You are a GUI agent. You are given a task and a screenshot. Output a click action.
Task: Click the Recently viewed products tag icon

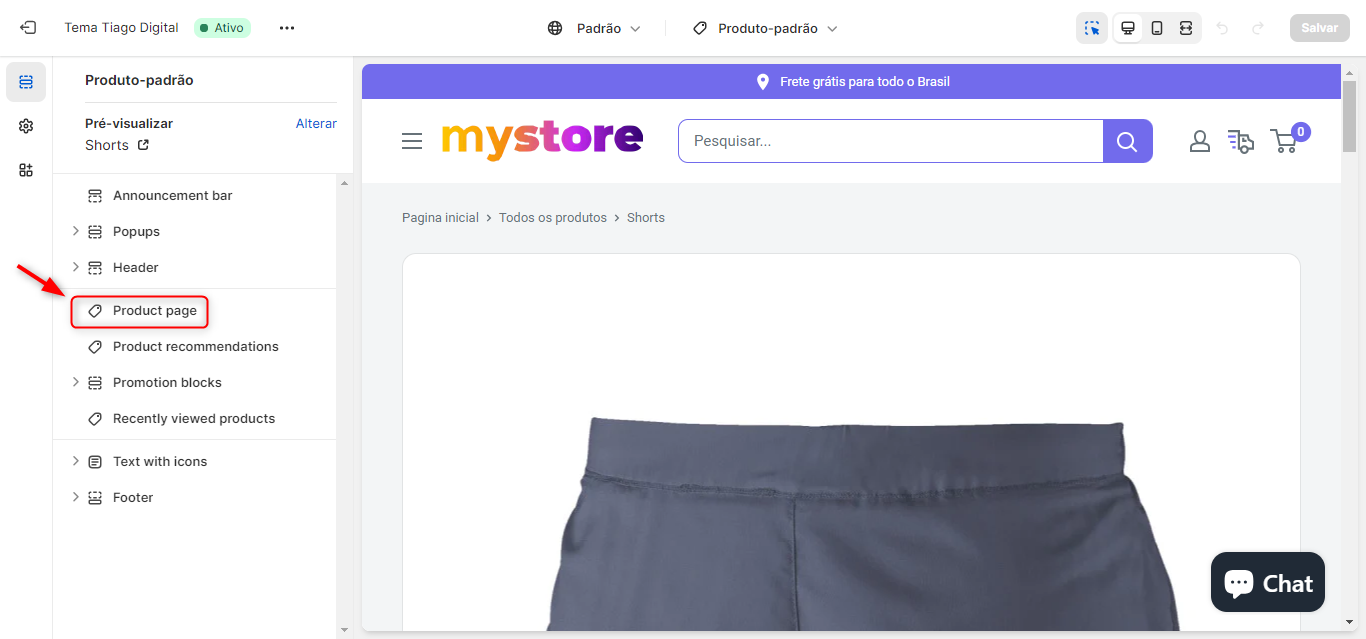95,419
